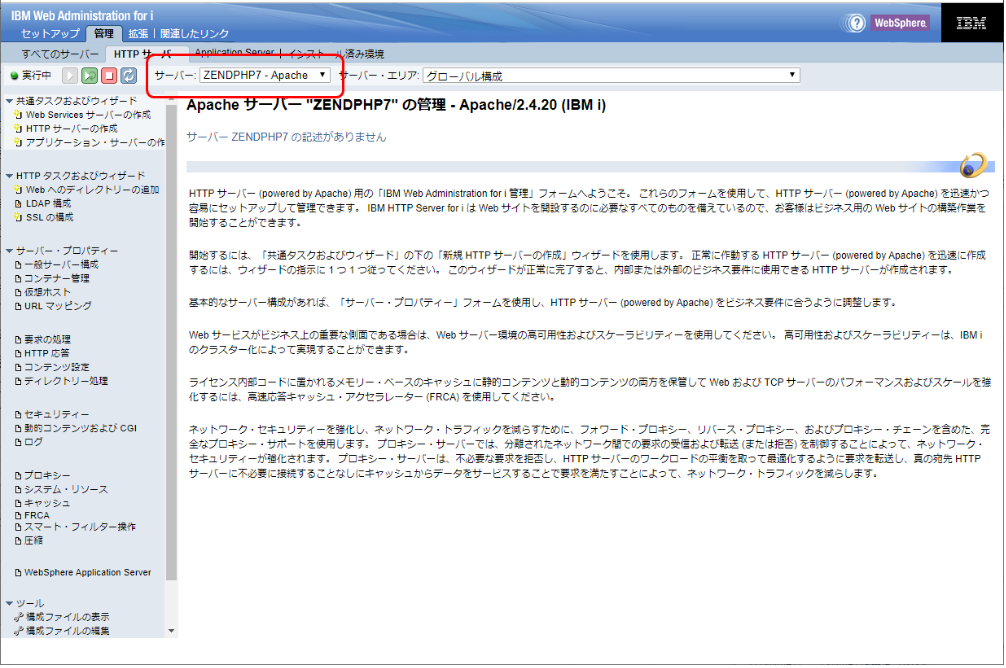Collapse the 共通タスクおよびウィザード section

[10, 101]
